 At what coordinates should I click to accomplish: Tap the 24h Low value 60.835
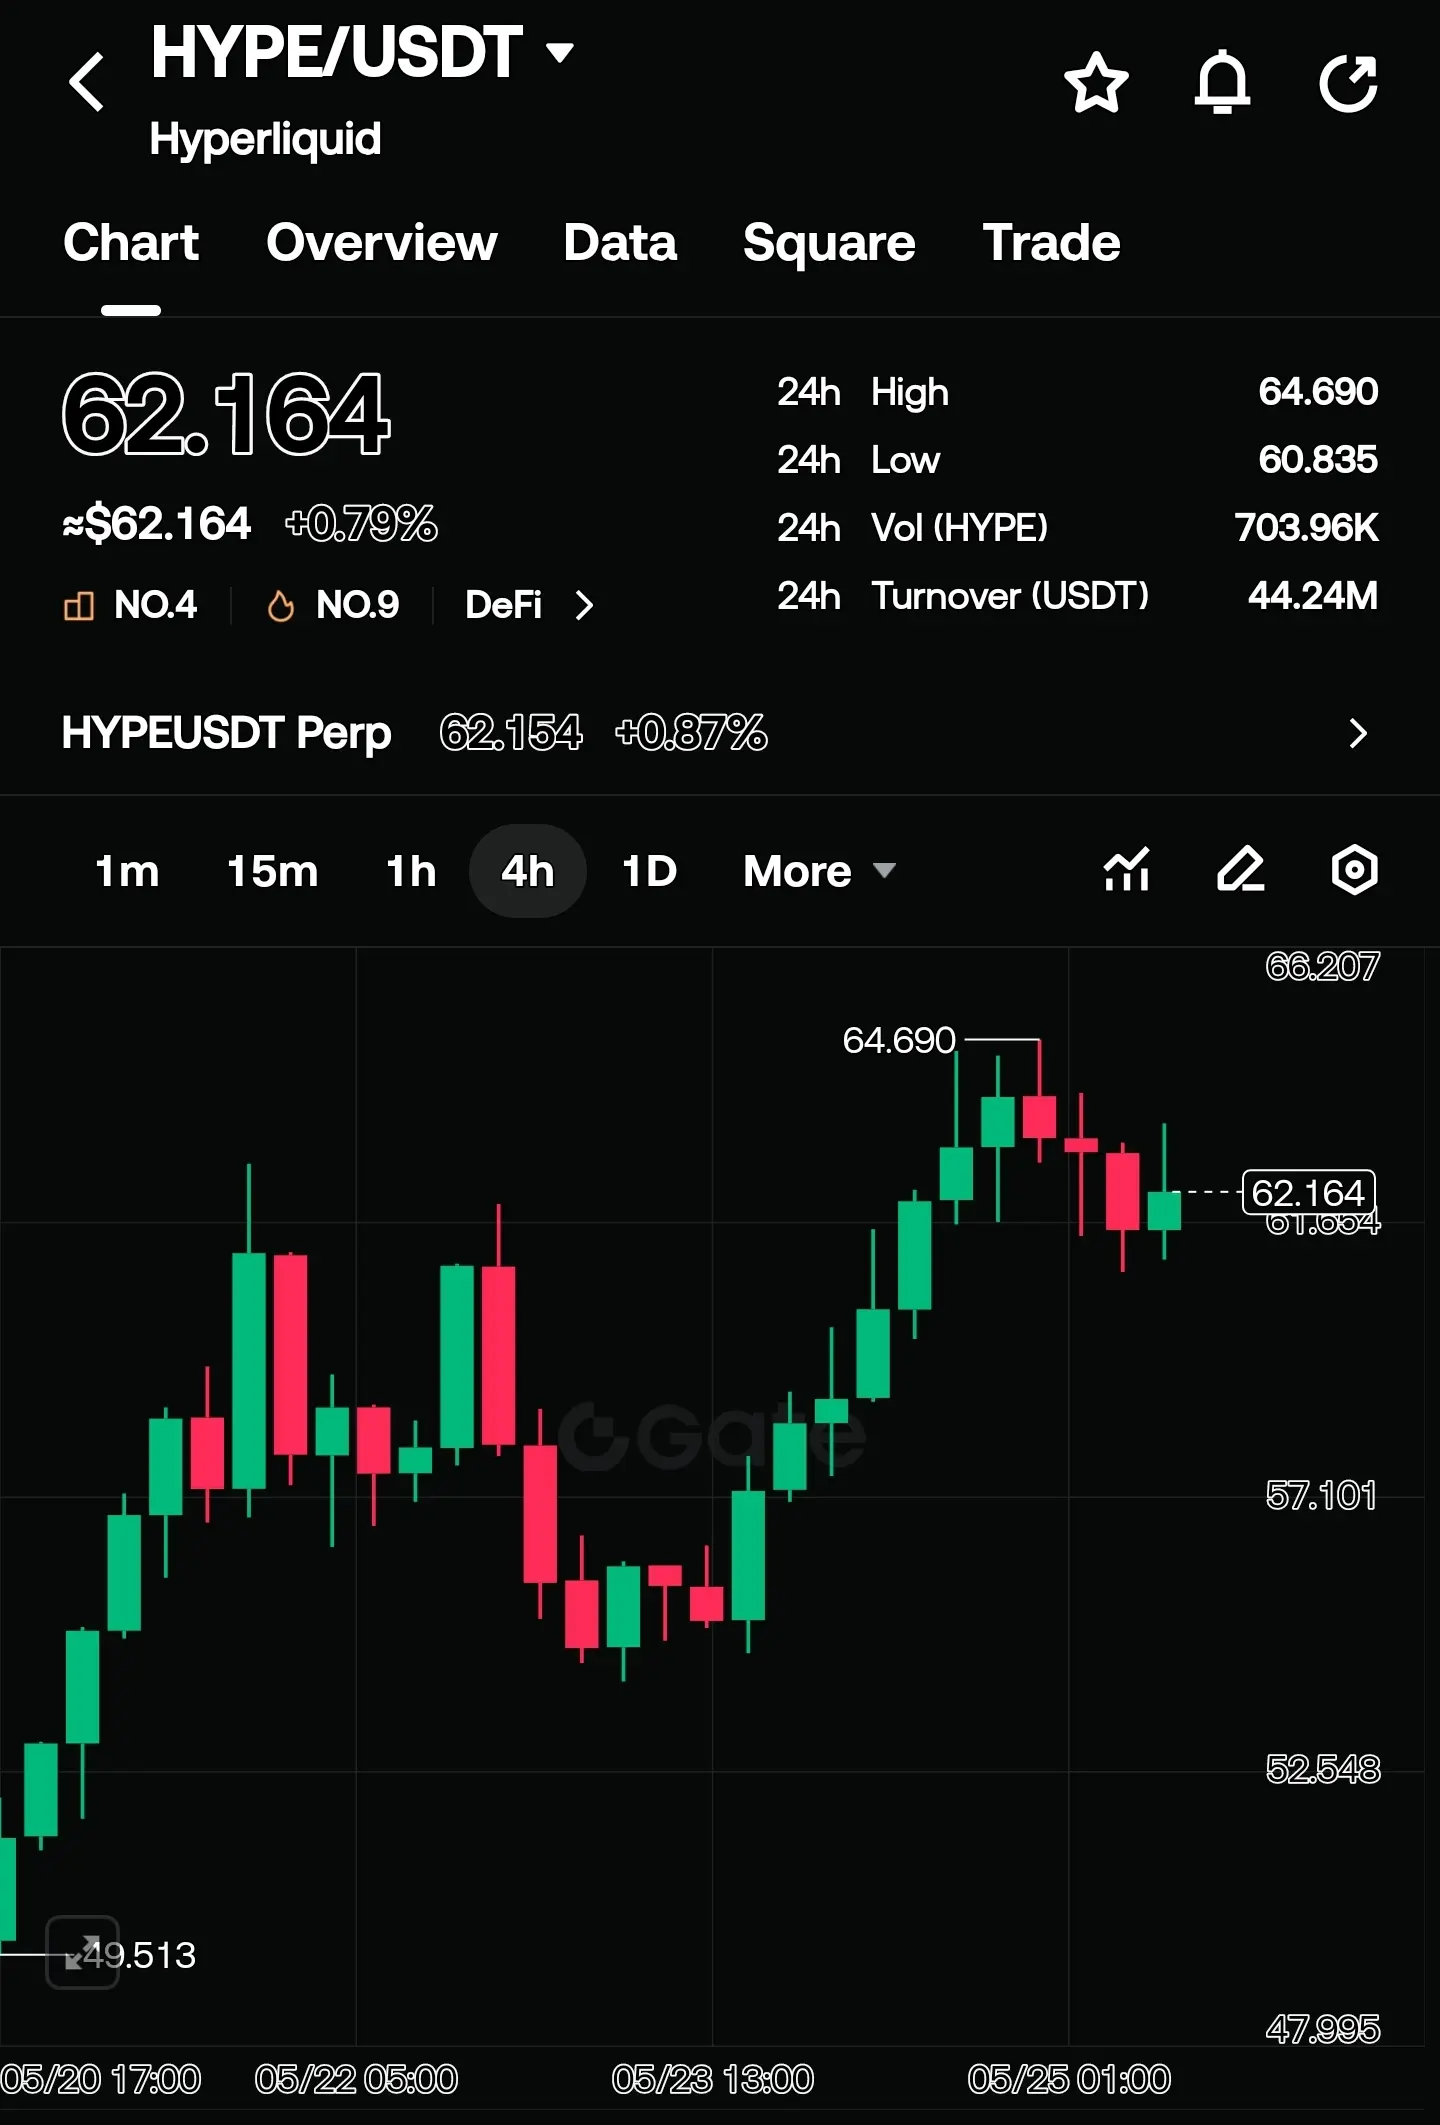click(x=1318, y=460)
